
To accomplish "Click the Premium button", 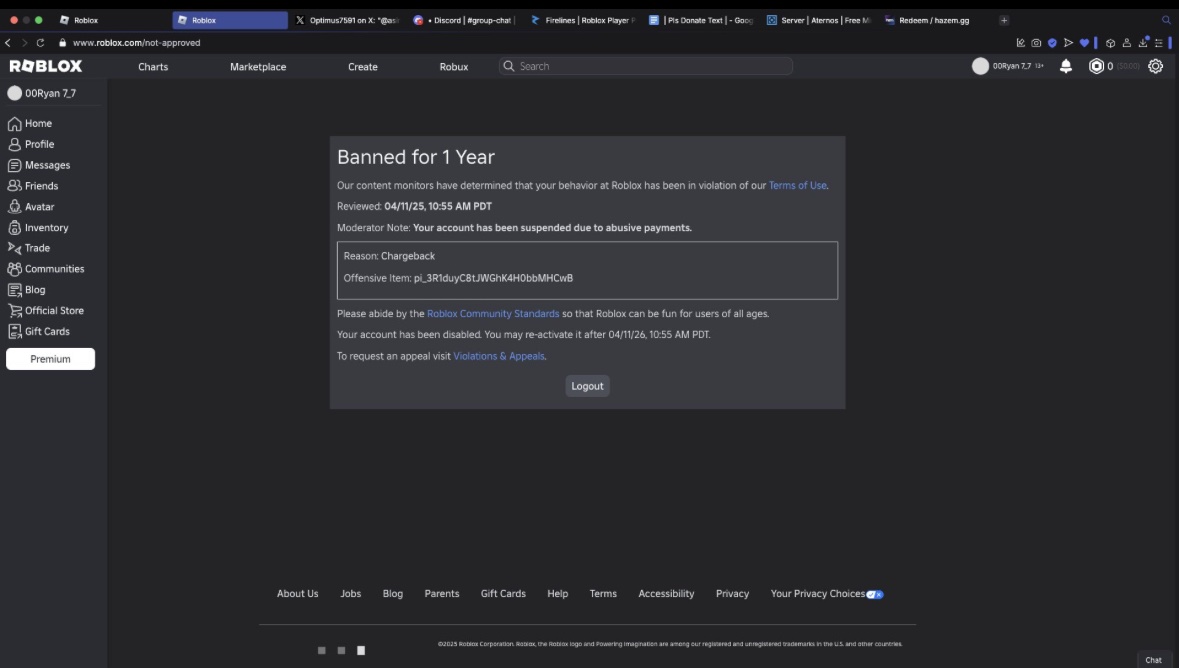I will 50,359.
